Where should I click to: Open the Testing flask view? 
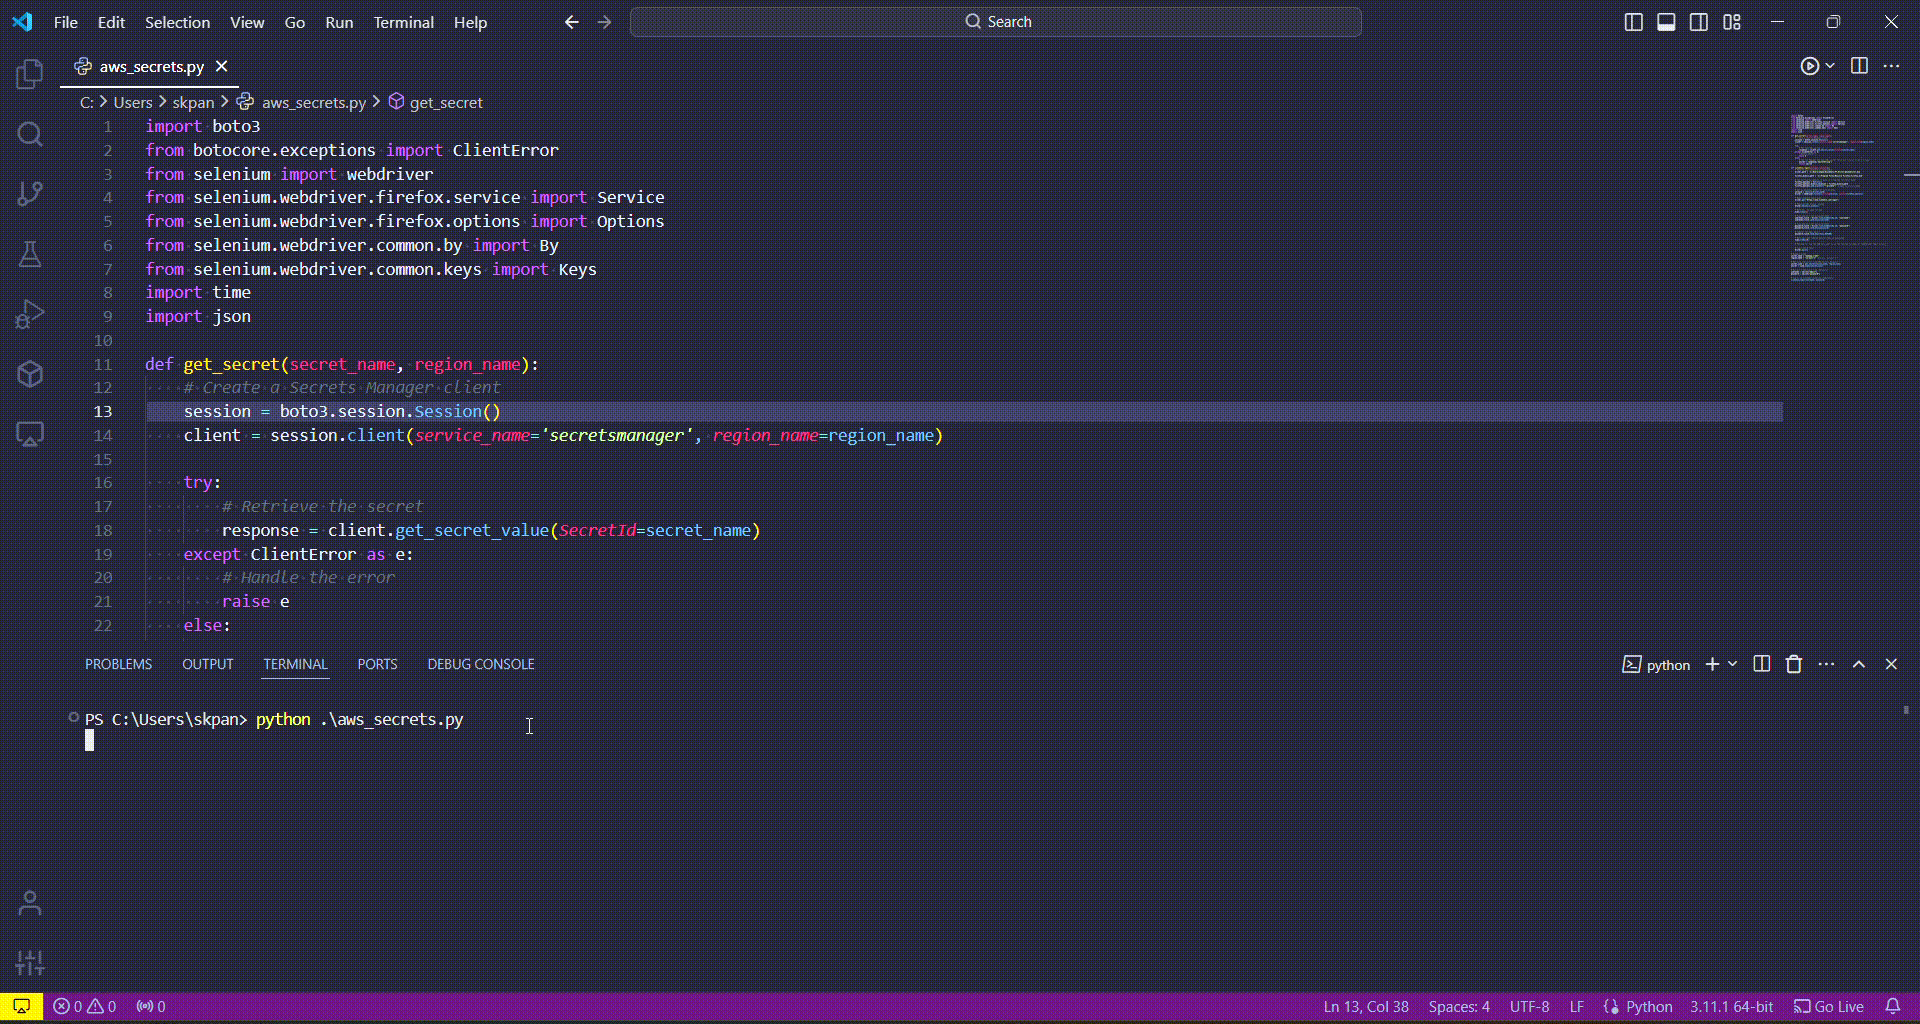[x=30, y=254]
